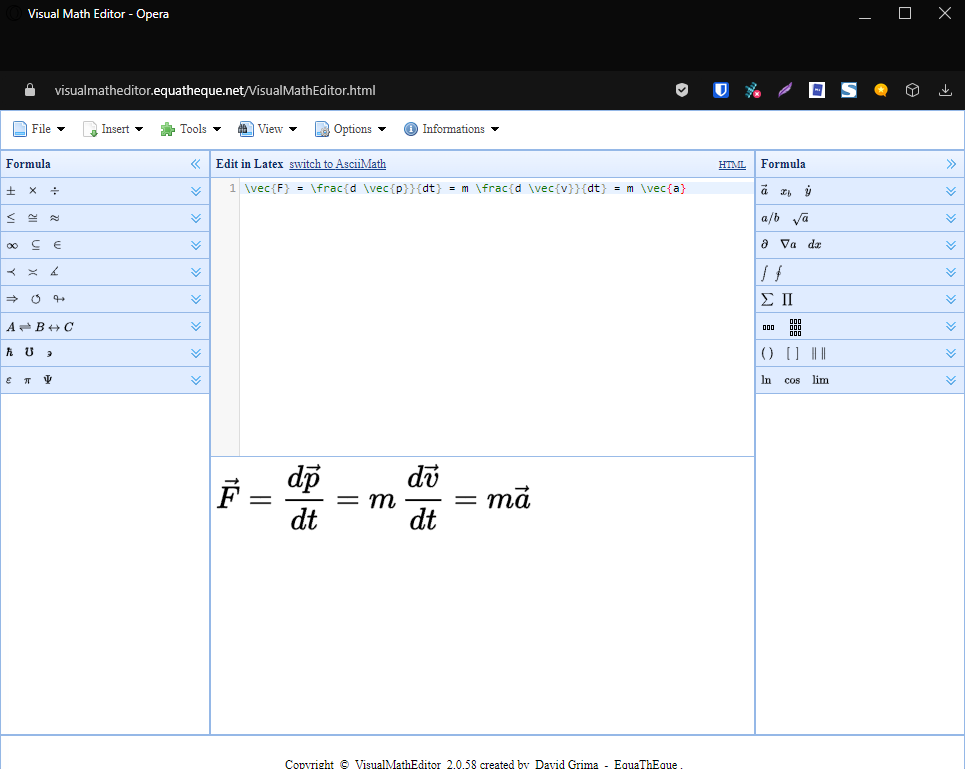Viewport: 965px width, 769px height.
Task: Open the Informations menu
Action: pos(451,129)
